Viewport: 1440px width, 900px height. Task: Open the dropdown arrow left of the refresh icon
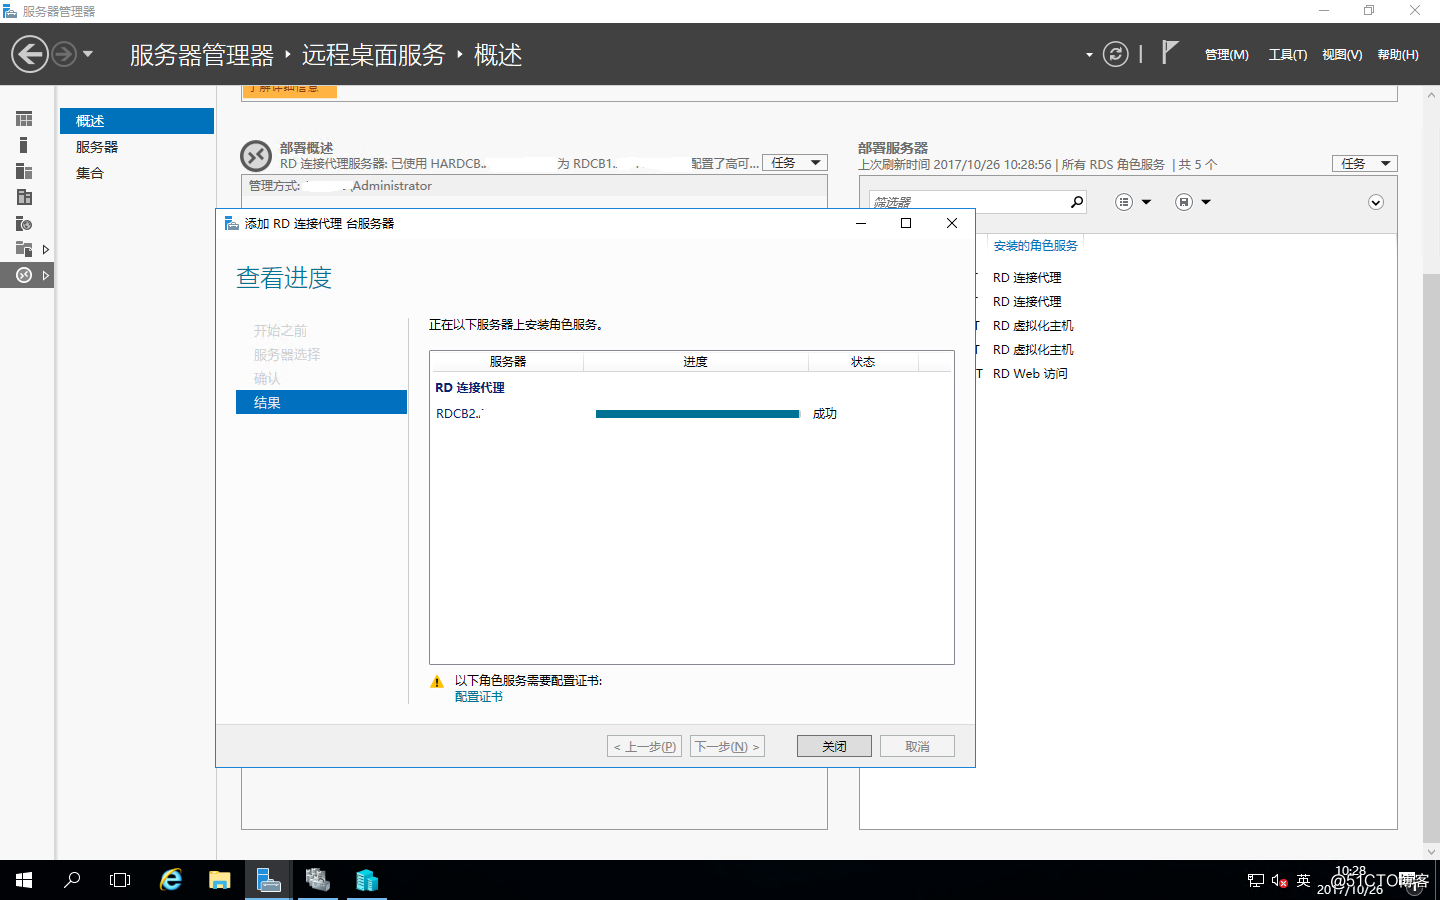pos(1089,55)
